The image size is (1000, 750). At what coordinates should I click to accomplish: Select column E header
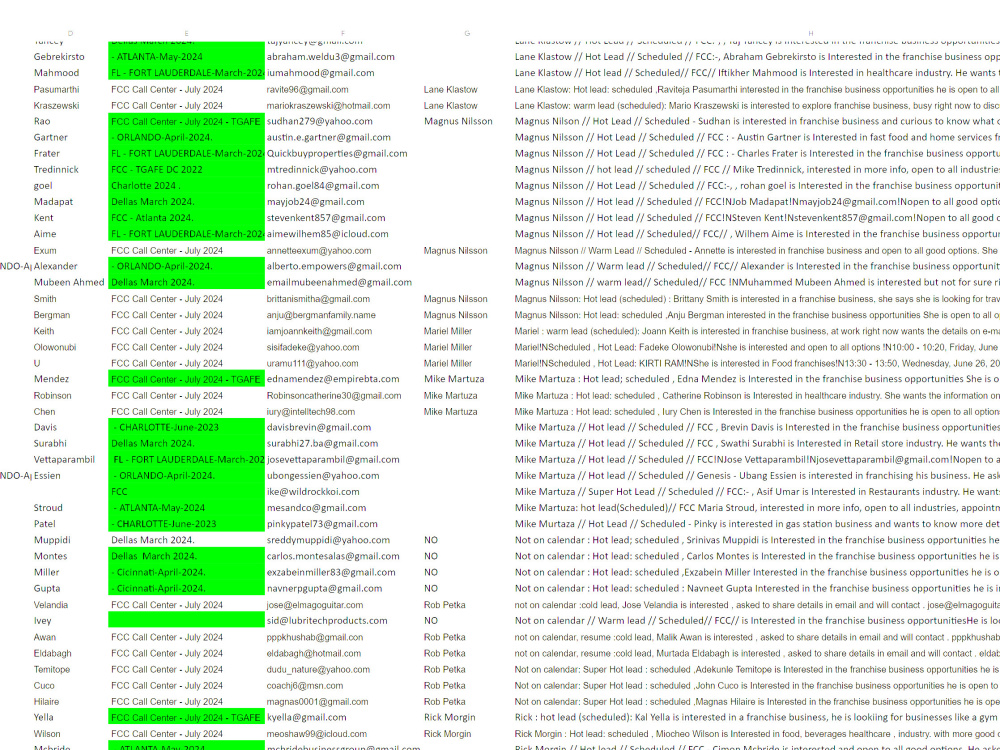(x=186, y=33)
